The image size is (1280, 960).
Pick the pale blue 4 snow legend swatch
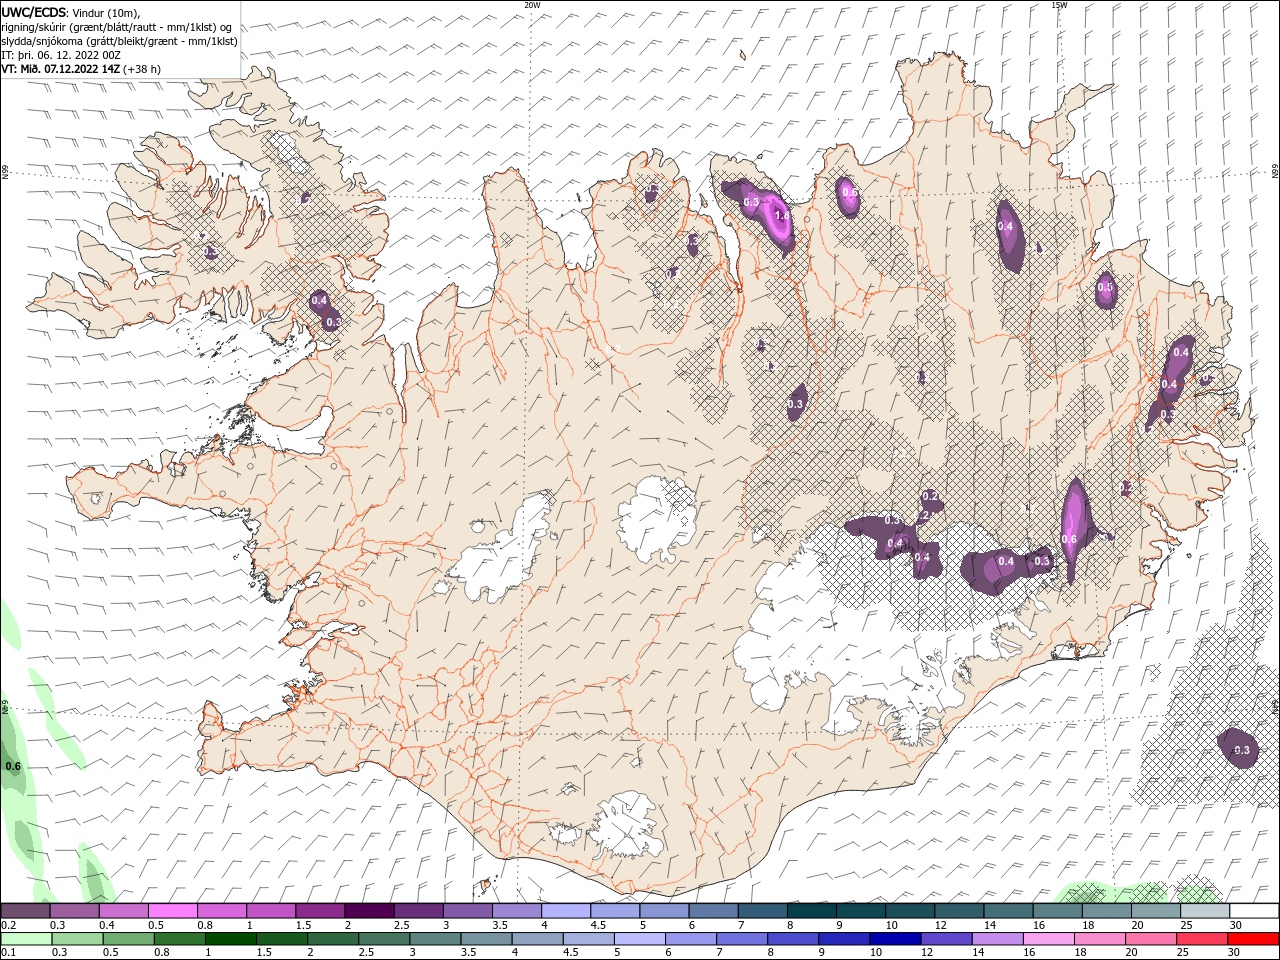tap(566, 911)
